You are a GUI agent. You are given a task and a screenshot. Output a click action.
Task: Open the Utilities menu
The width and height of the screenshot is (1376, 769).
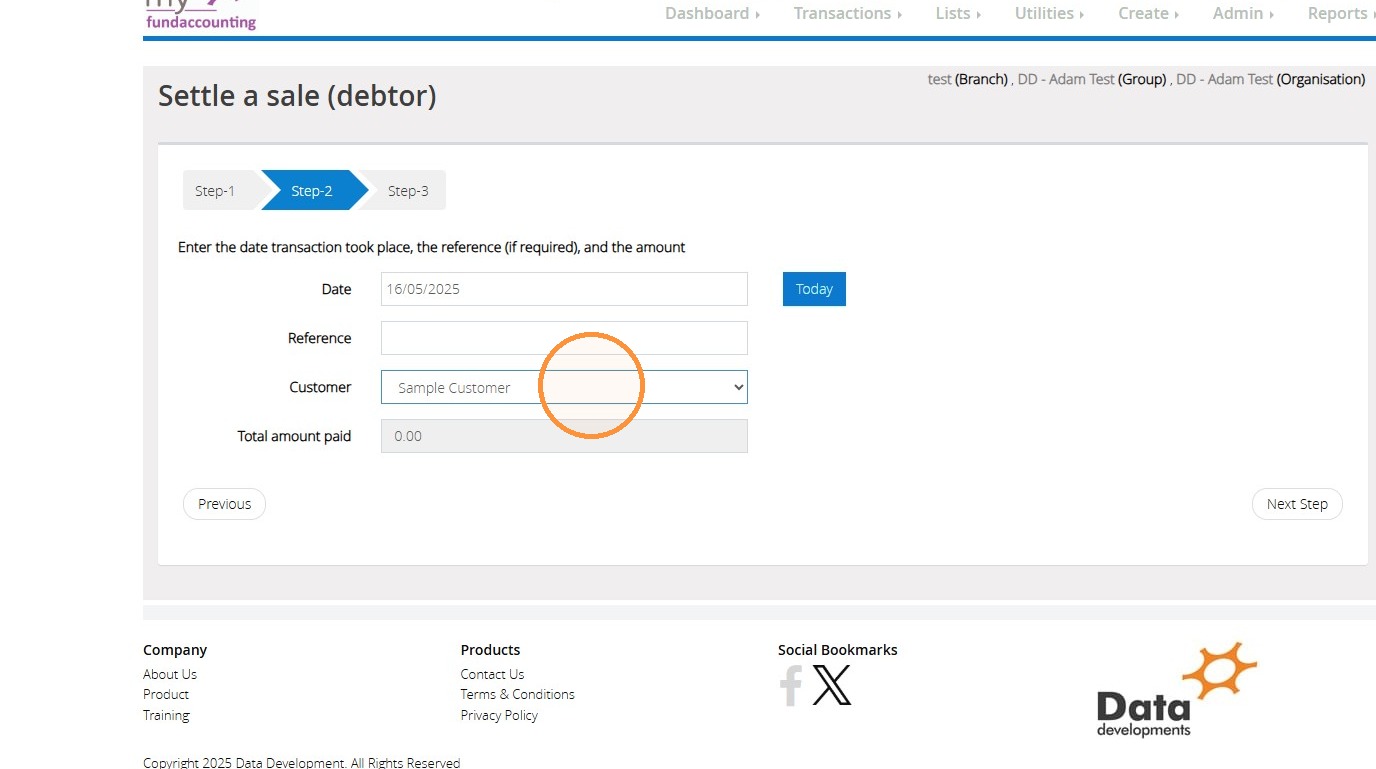point(1049,13)
